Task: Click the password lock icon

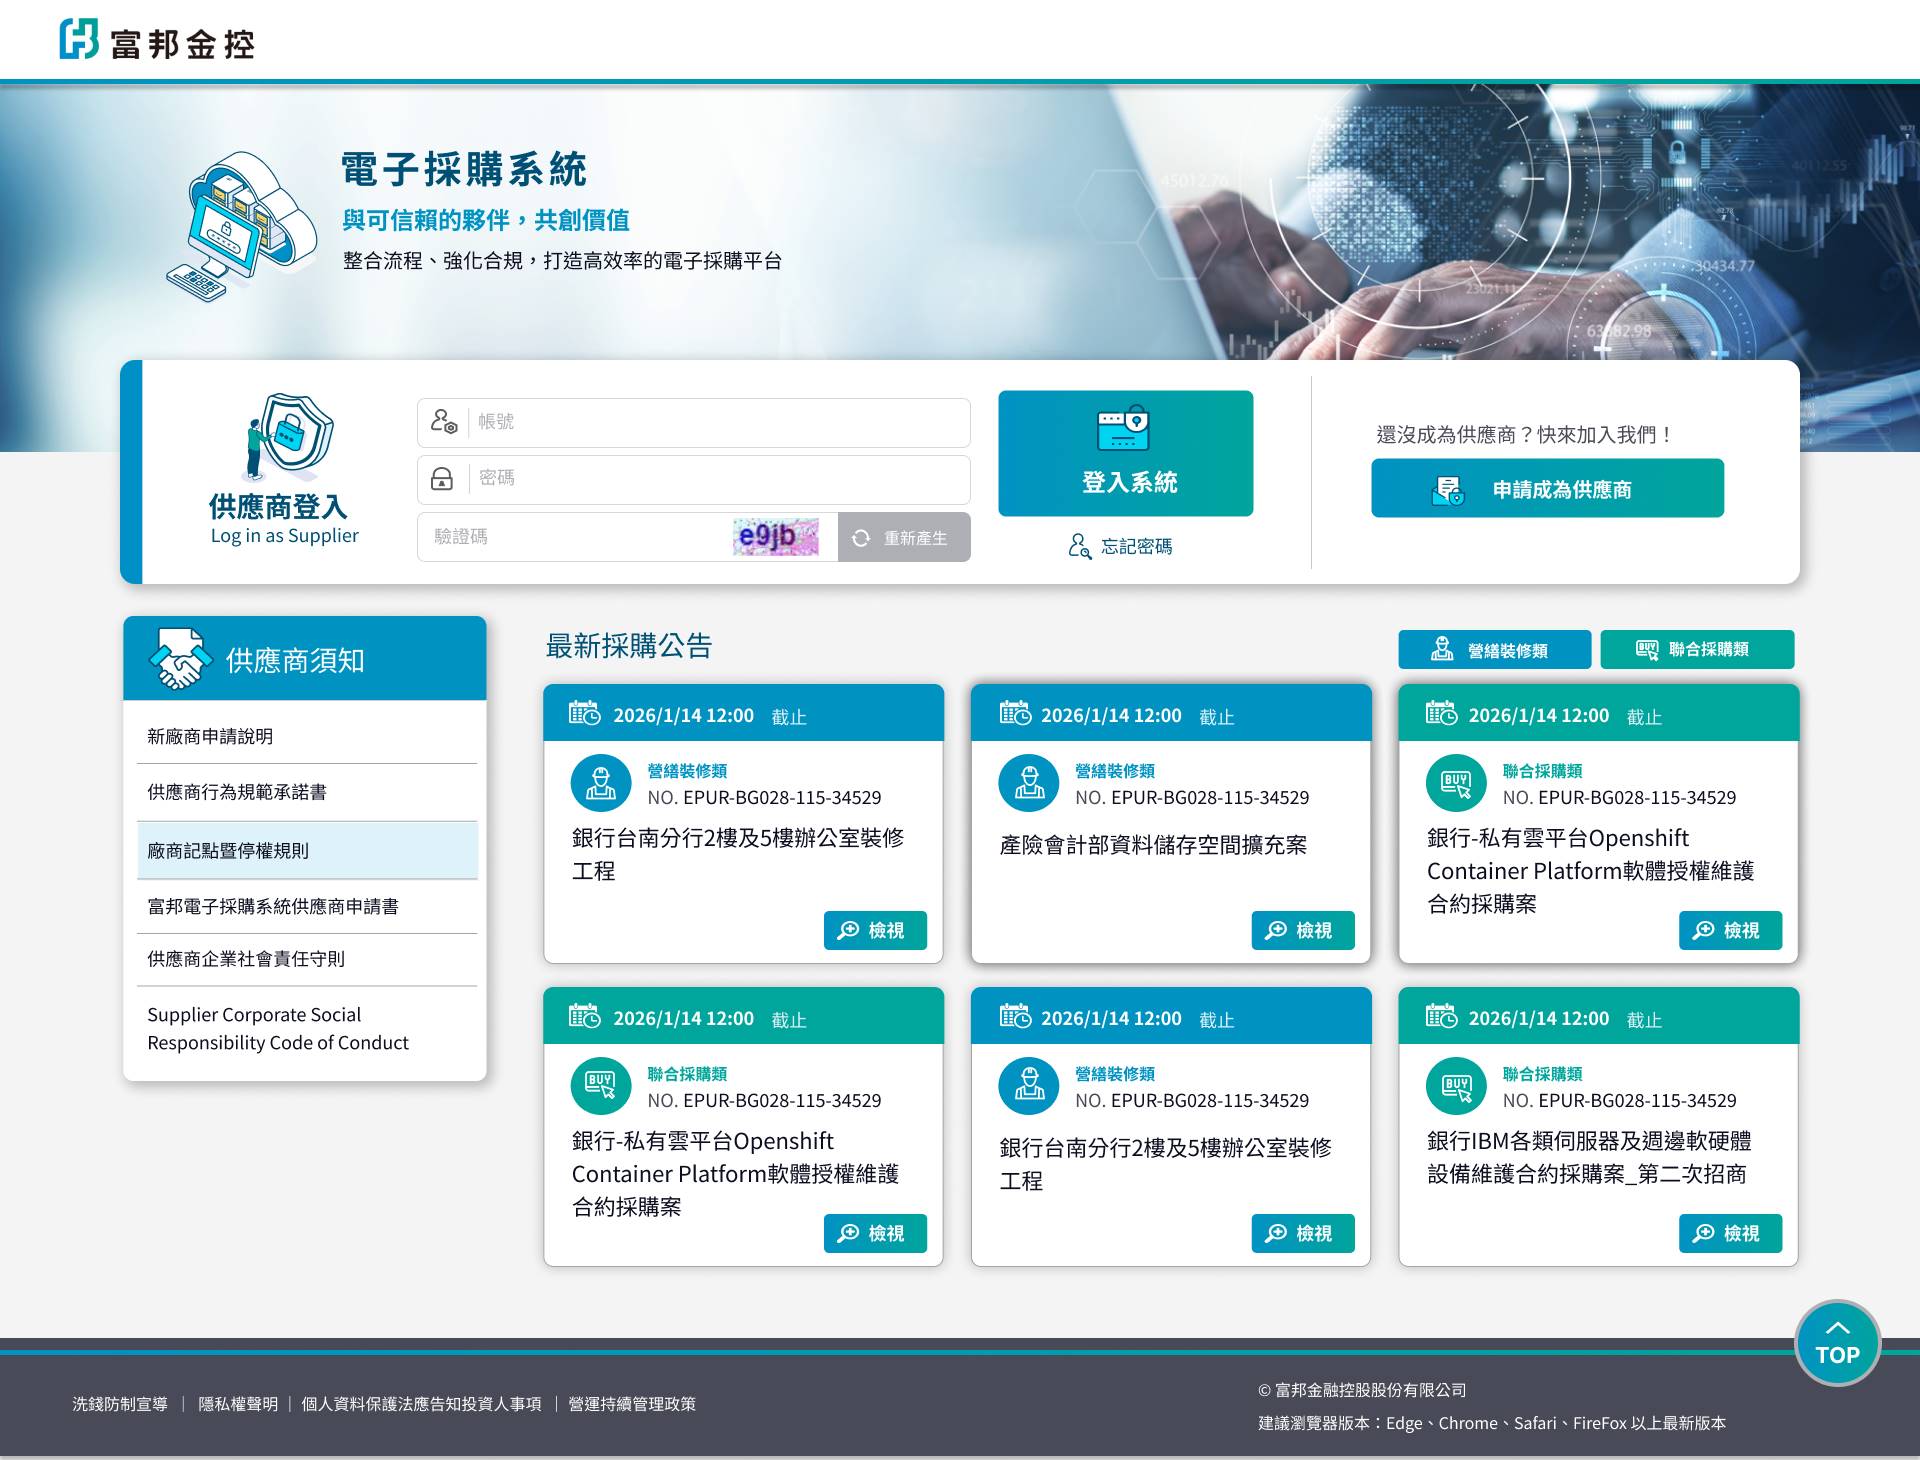Action: [x=441, y=478]
